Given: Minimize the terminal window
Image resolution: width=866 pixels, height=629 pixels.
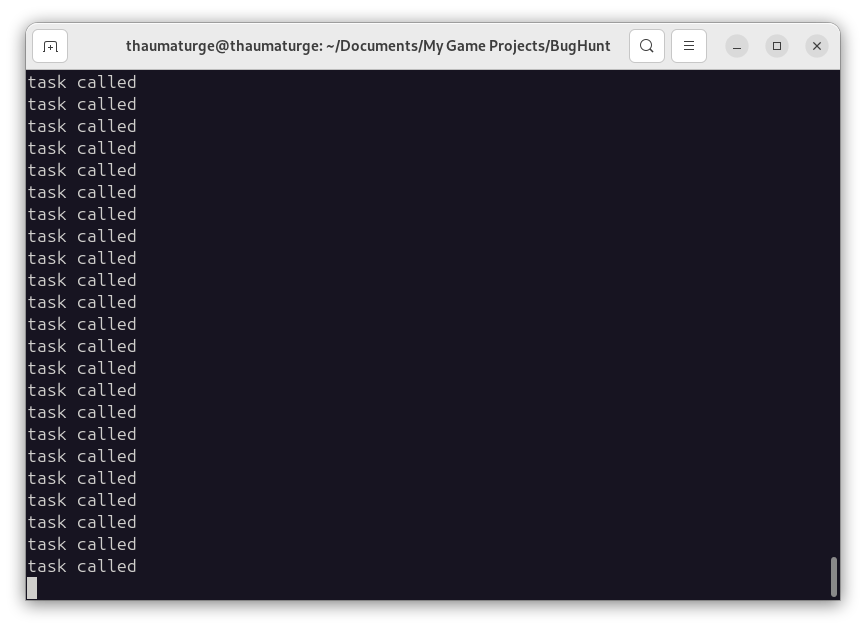Looking at the screenshot, I should 737,46.
